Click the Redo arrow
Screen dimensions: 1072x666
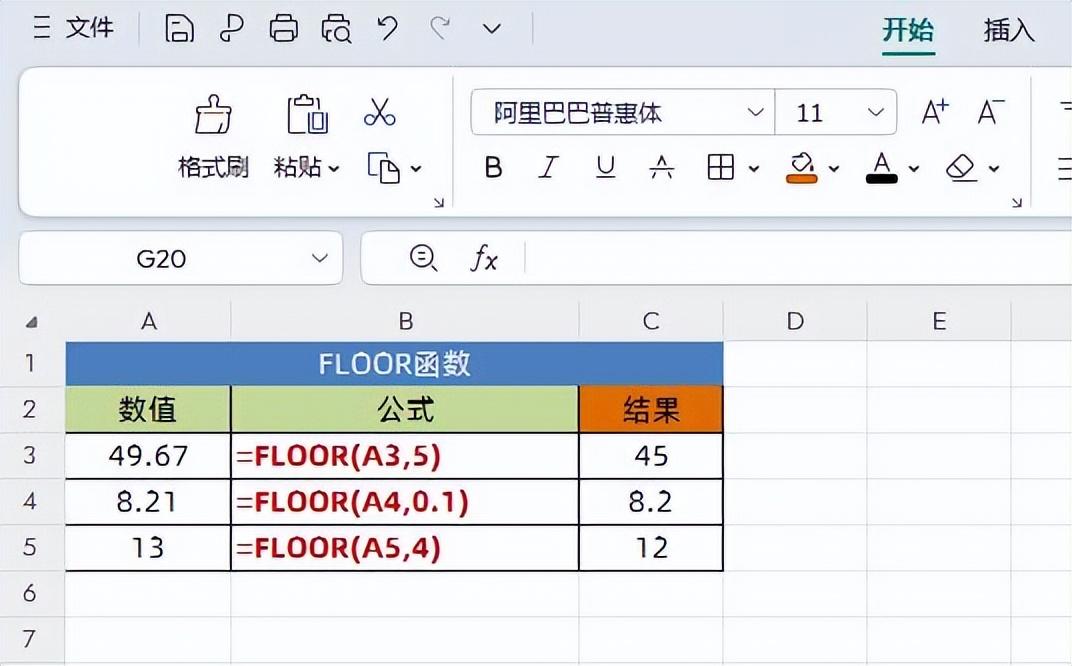pos(440,29)
